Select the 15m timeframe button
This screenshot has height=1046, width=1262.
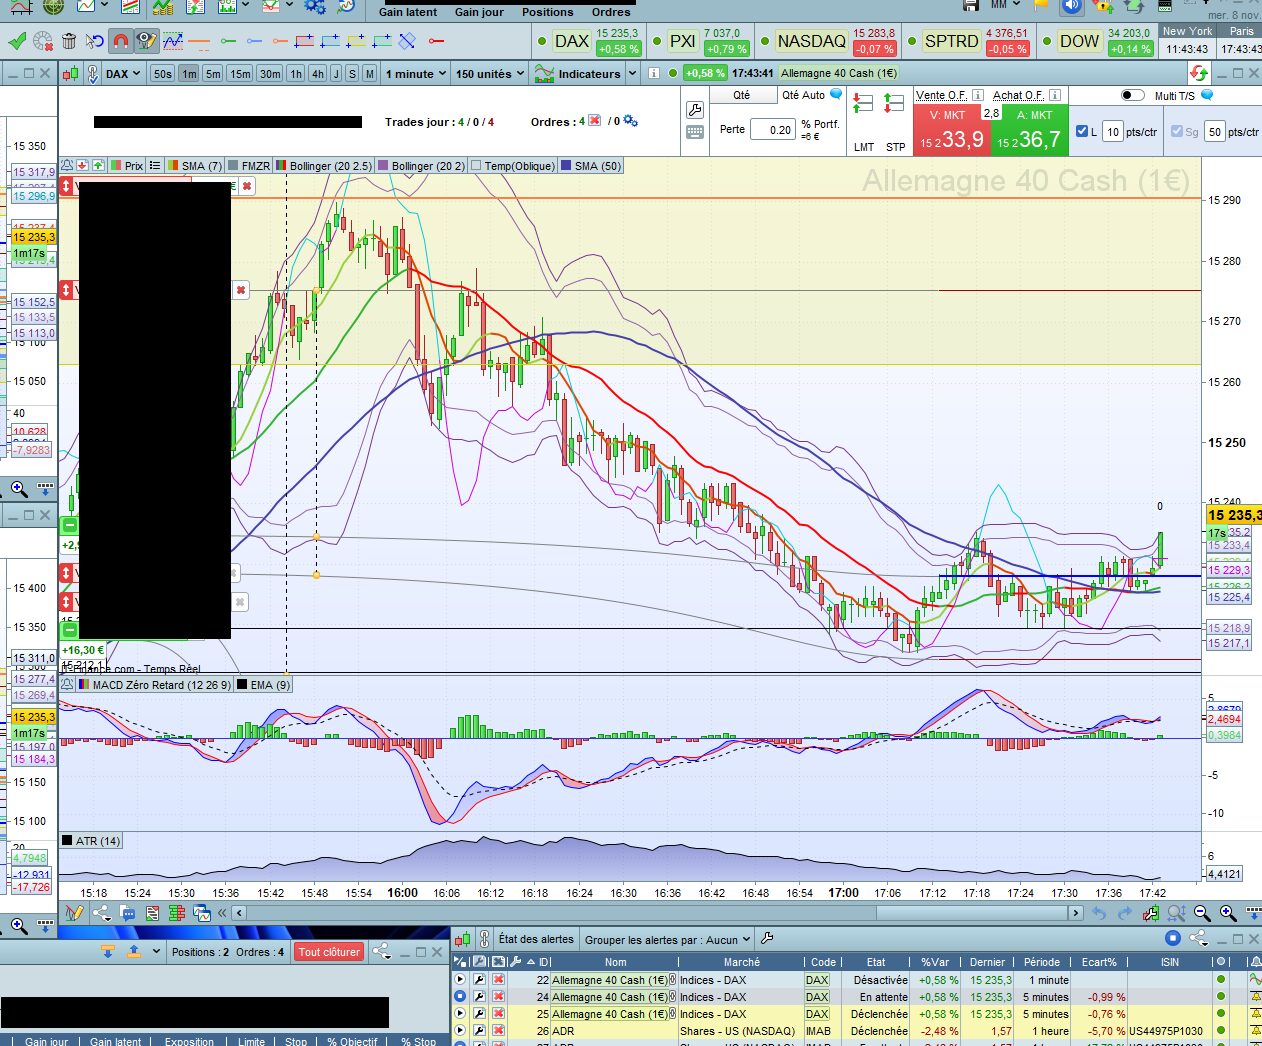pyautogui.click(x=240, y=74)
